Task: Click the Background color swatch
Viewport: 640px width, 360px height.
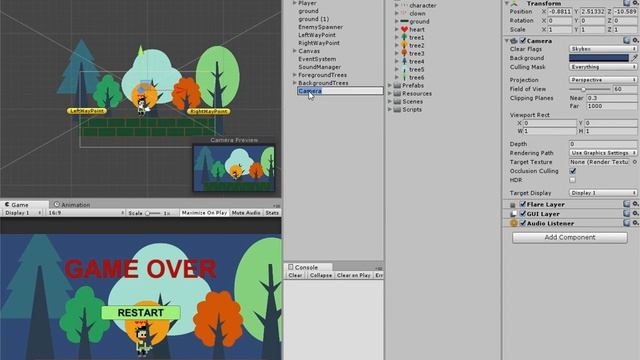Action: (x=599, y=58)
